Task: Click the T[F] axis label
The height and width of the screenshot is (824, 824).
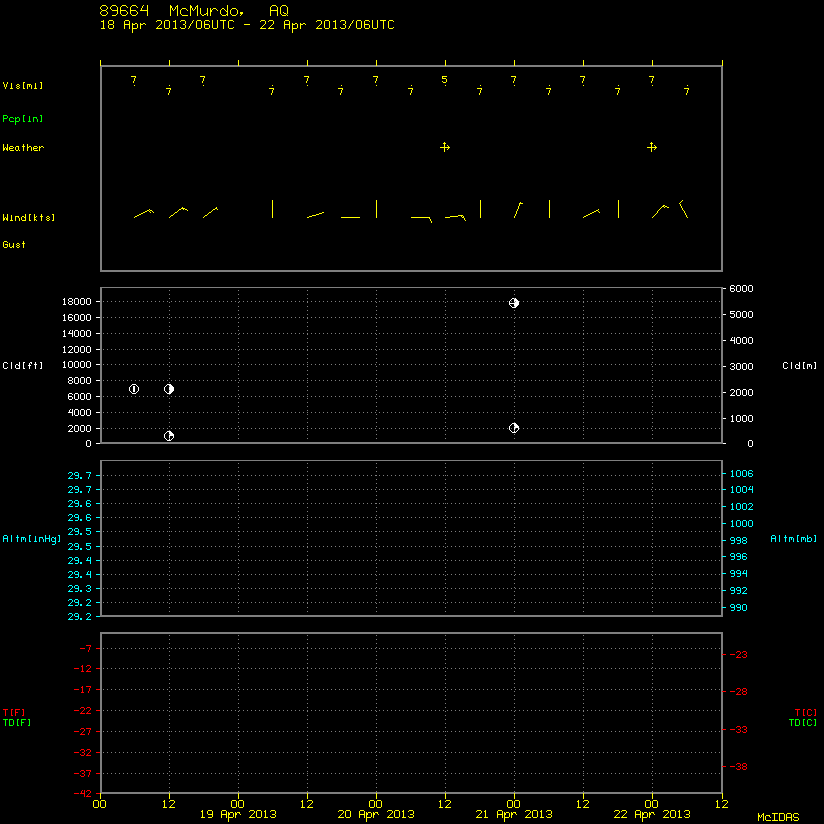Action: 14,713
